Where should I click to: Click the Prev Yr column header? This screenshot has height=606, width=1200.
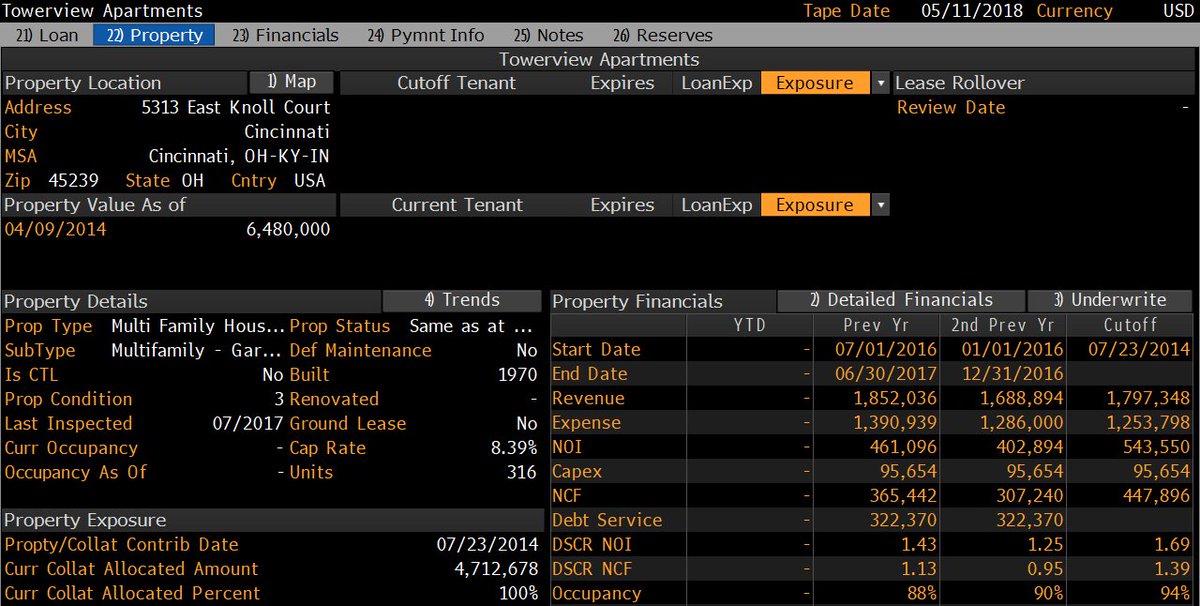click(x=875, y=324)
